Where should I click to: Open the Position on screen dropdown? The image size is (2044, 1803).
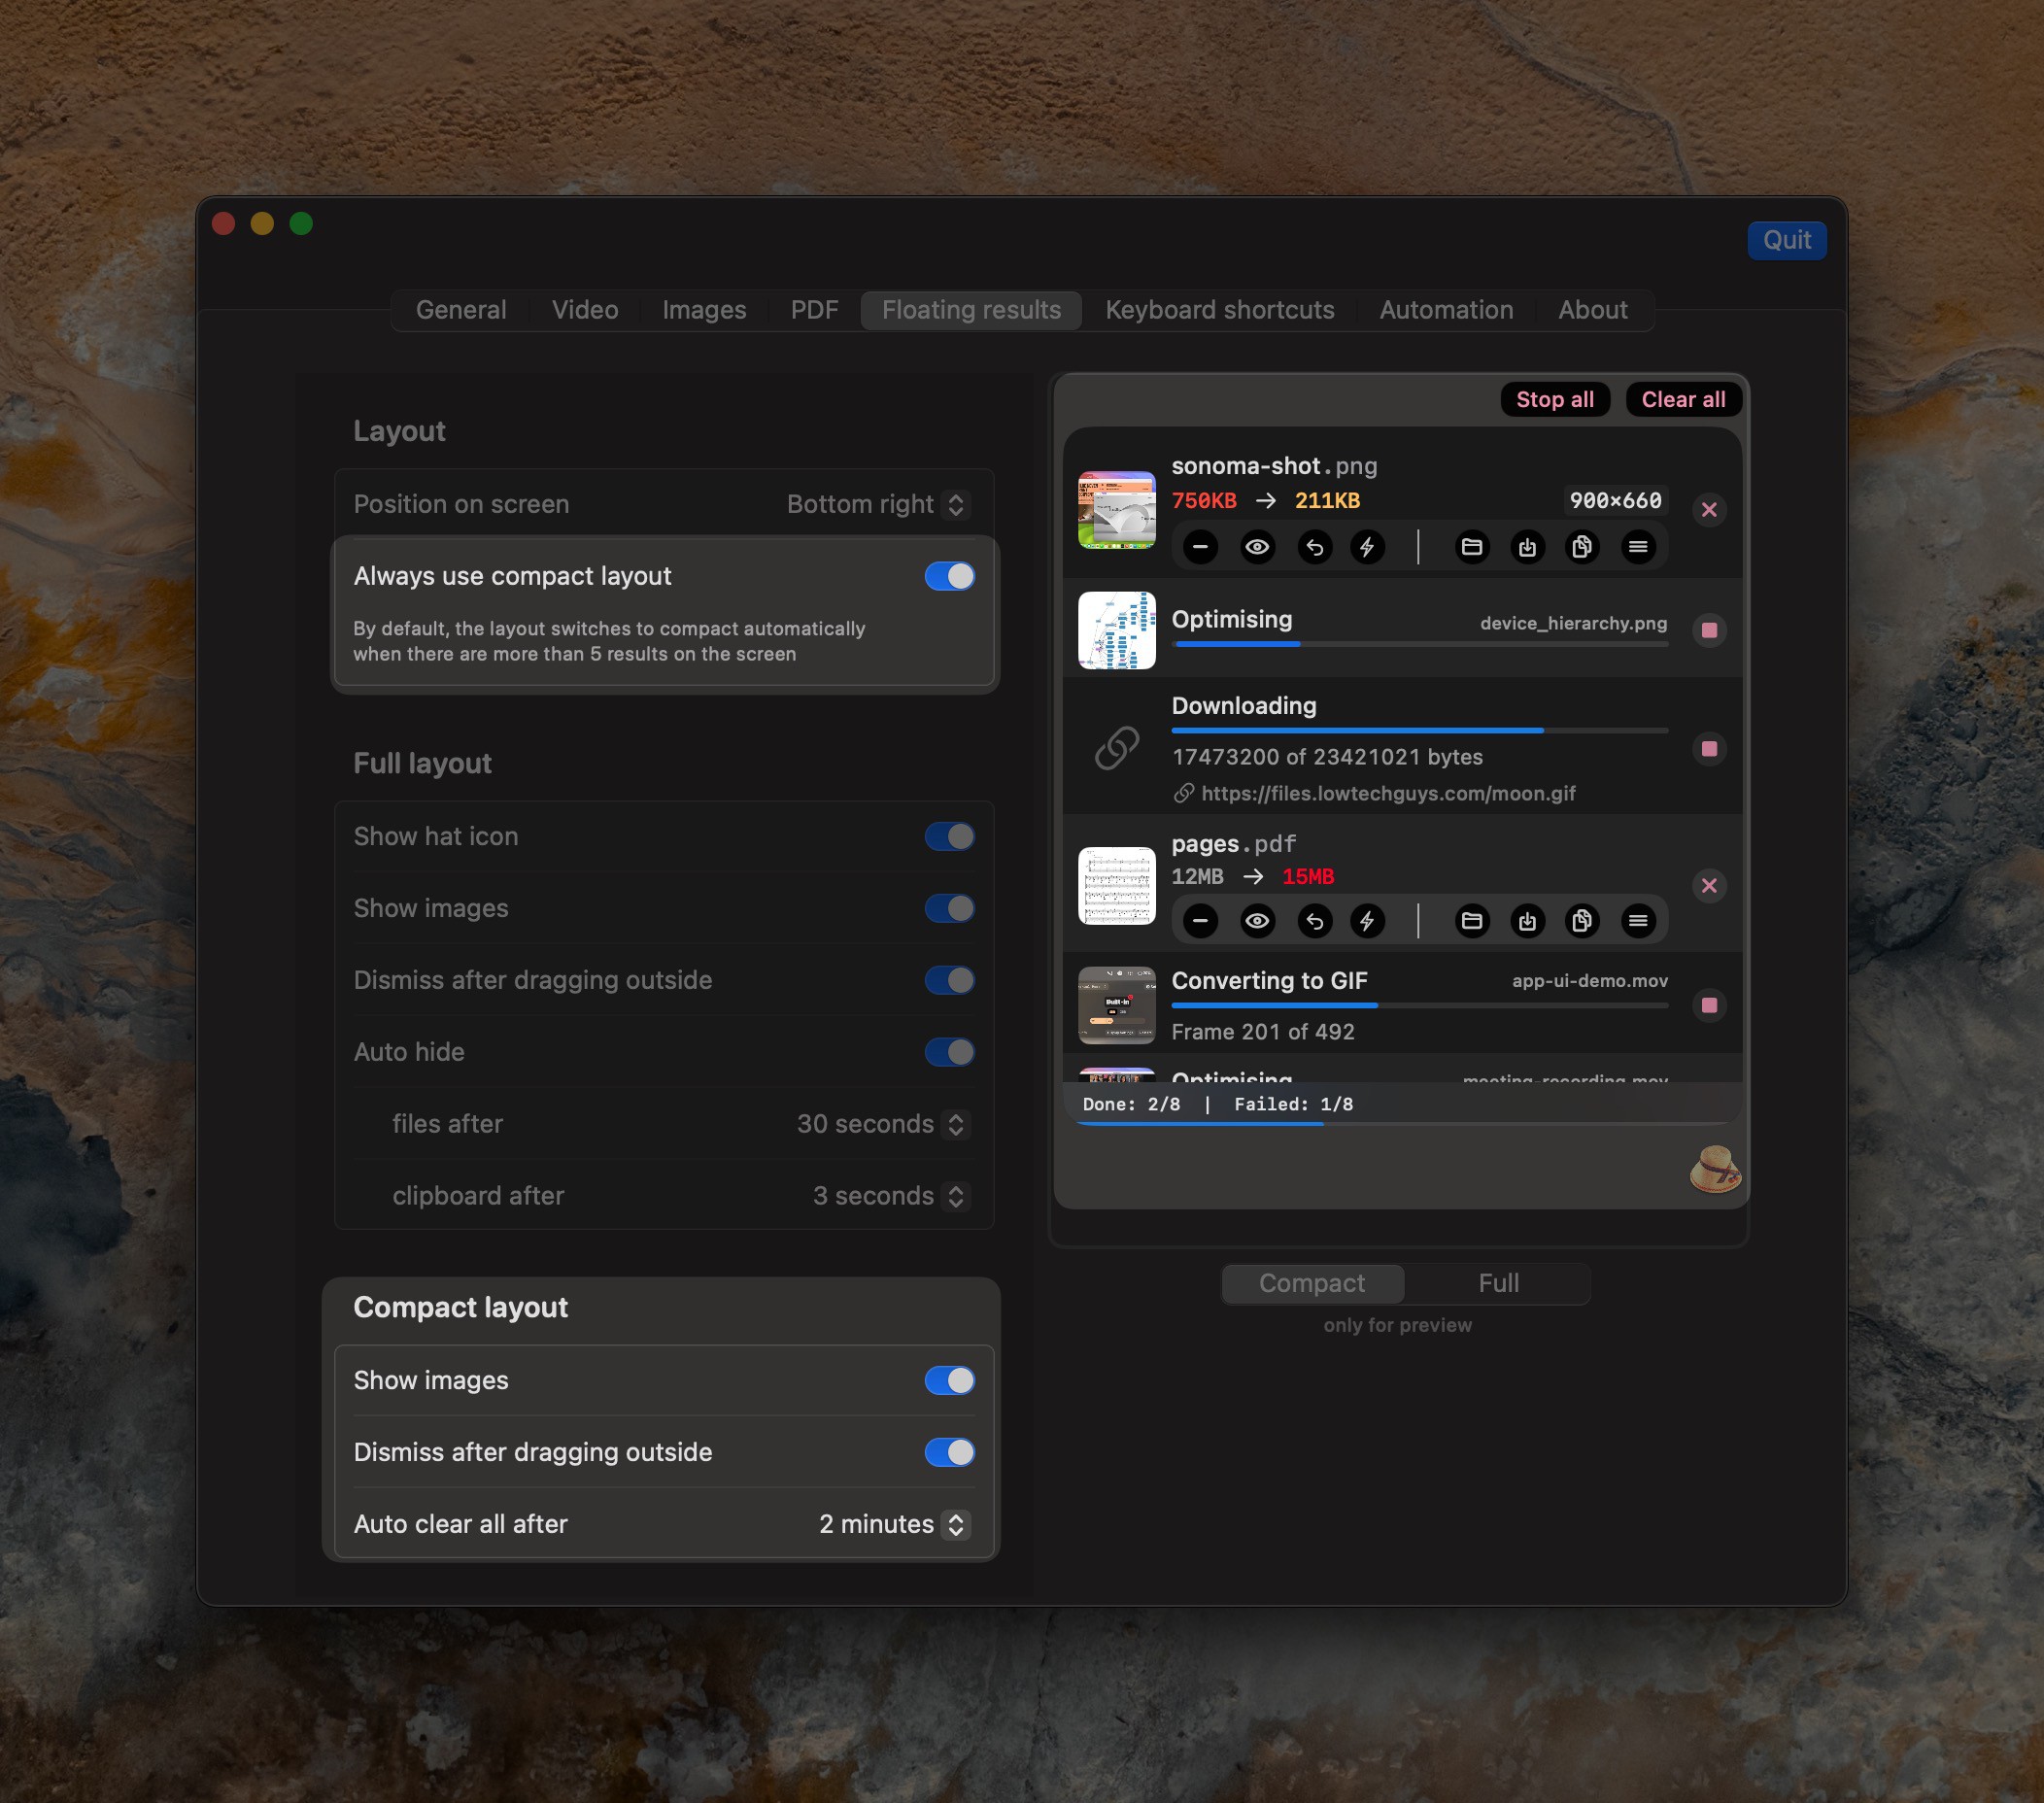pyautogui.click(x=957, y=504)
